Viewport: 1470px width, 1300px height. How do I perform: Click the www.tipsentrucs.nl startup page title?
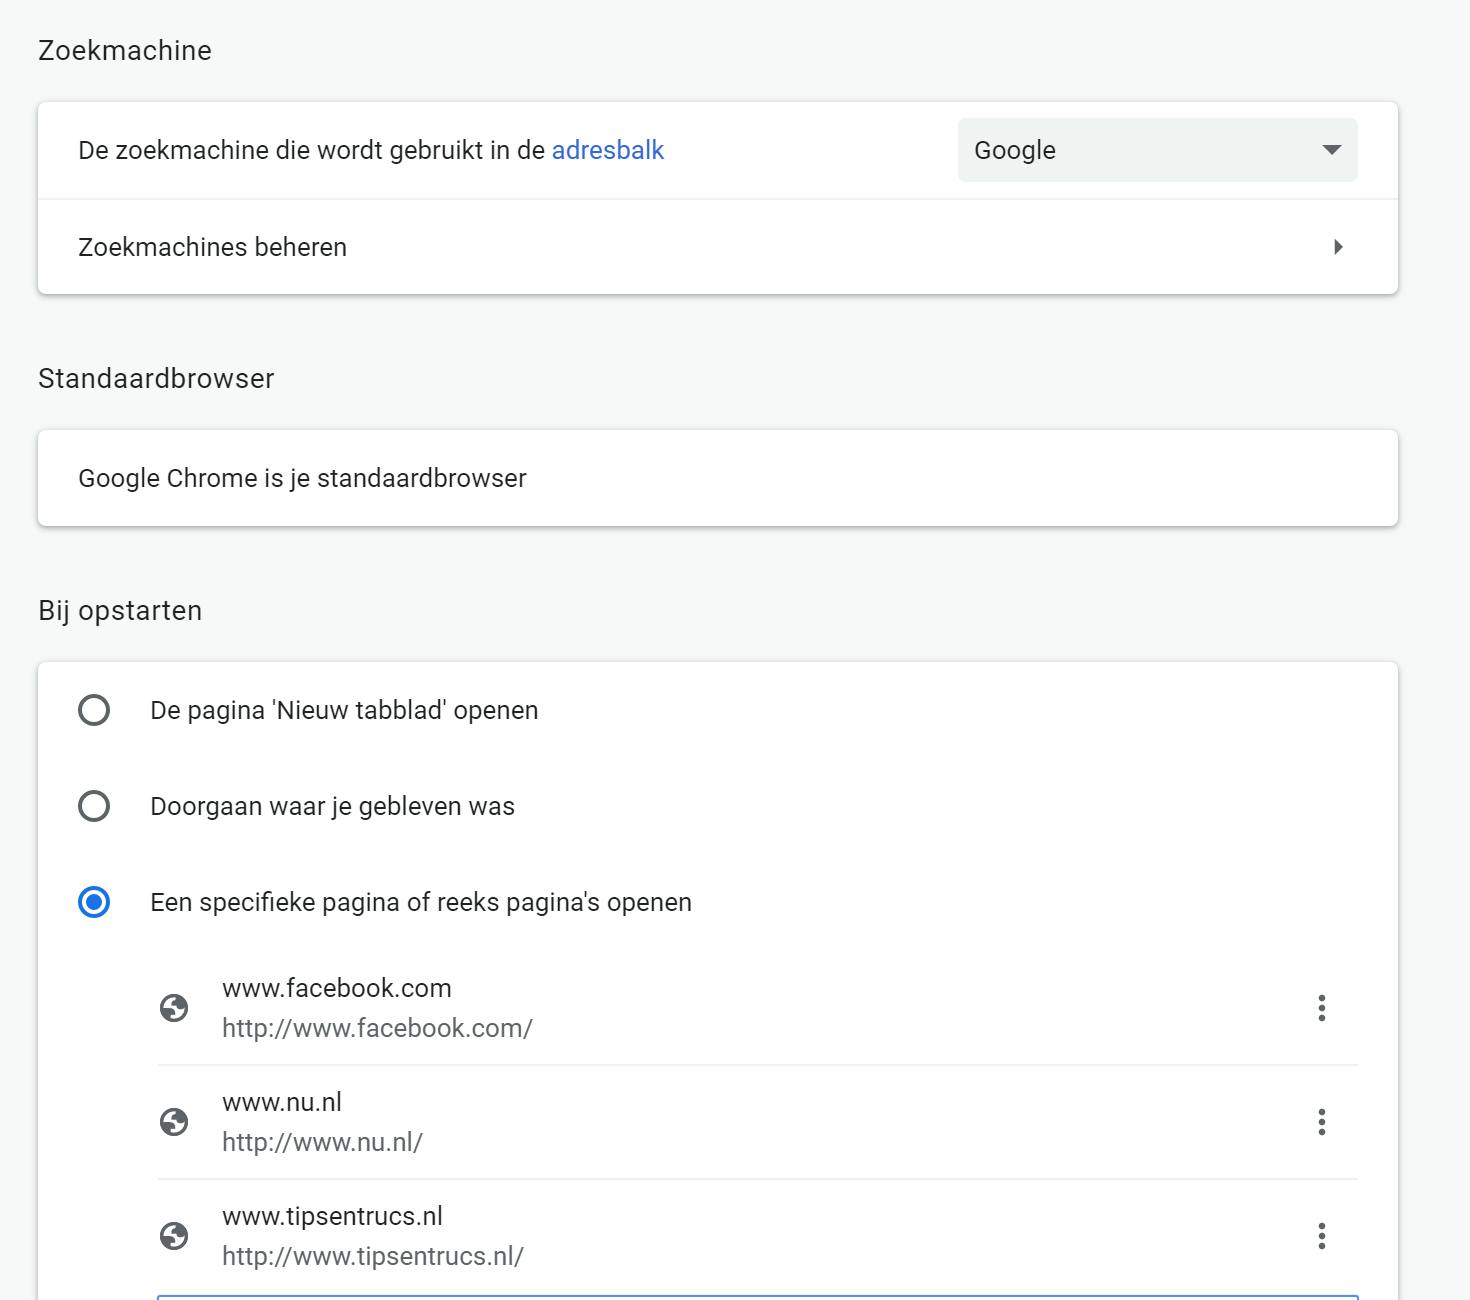[x=332, y=1216]
